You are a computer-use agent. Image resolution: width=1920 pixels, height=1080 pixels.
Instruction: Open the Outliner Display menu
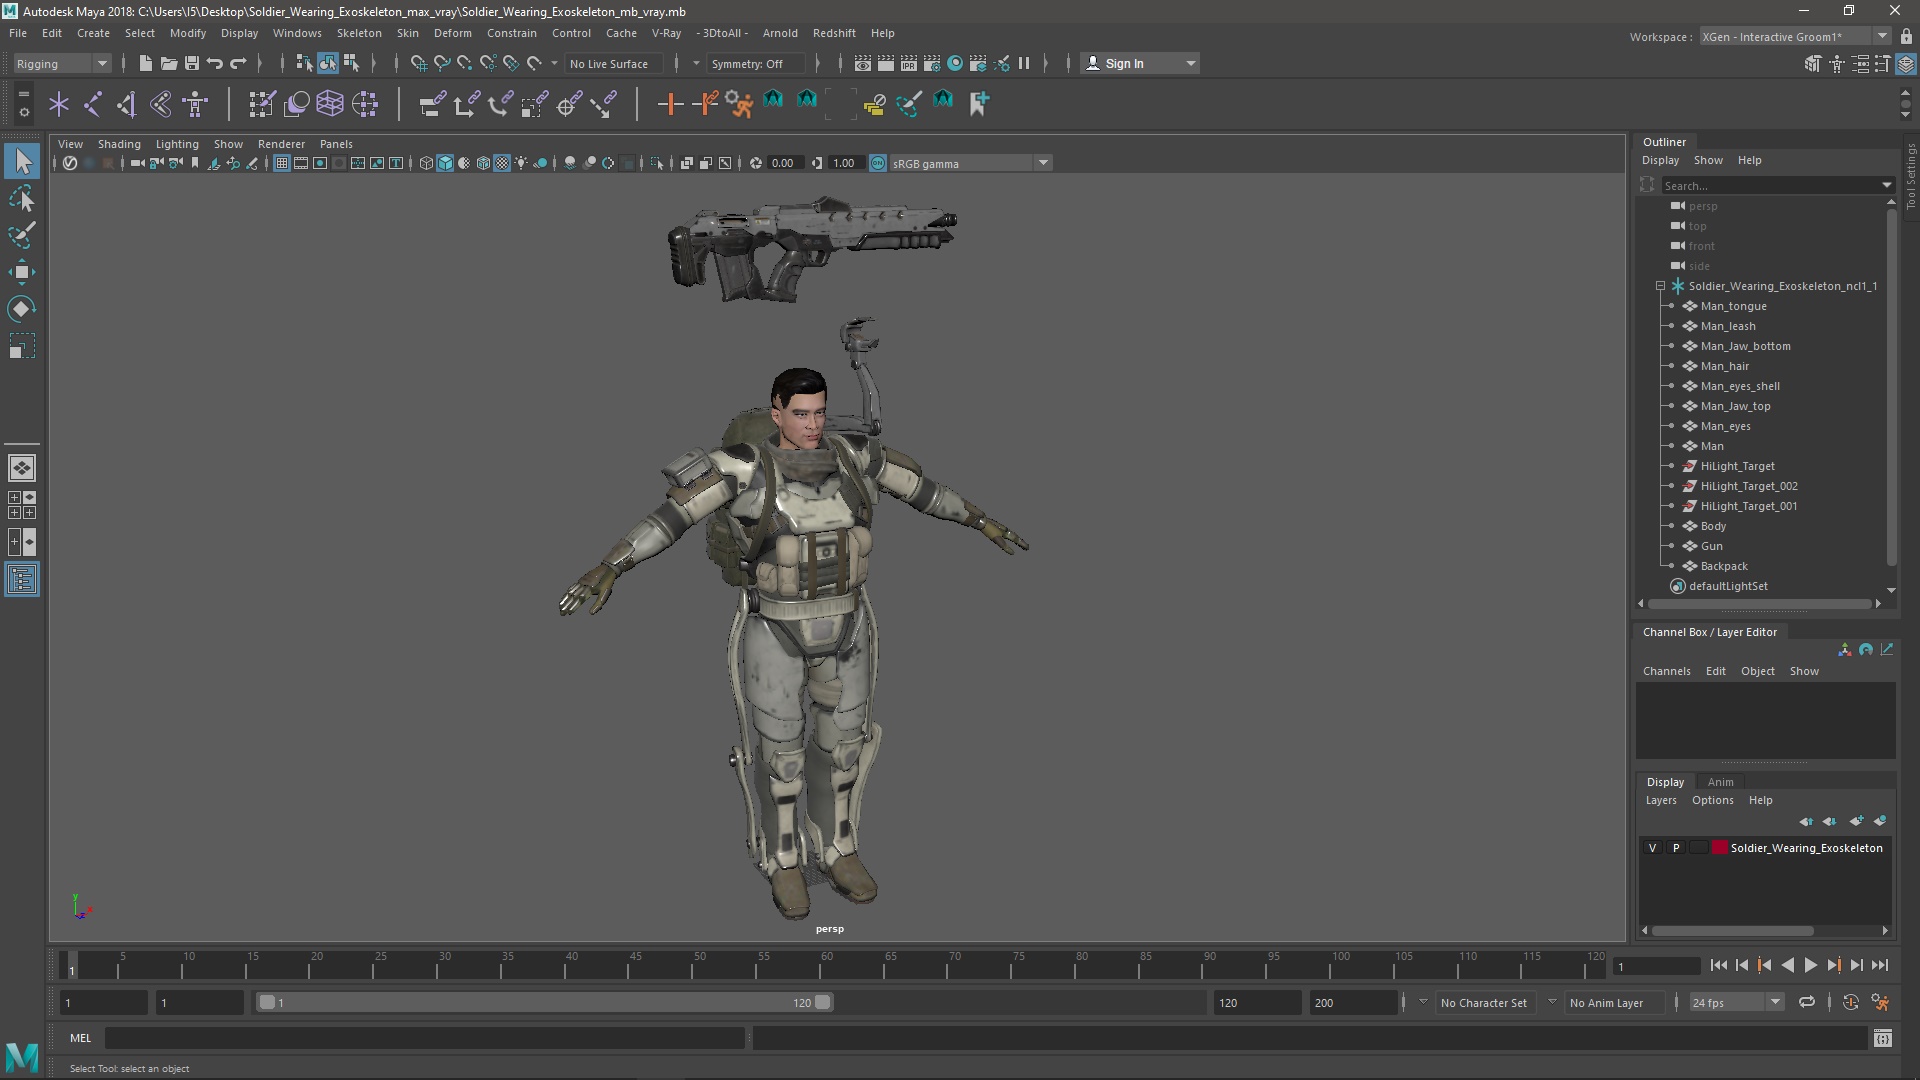(x=1660, y=160)
